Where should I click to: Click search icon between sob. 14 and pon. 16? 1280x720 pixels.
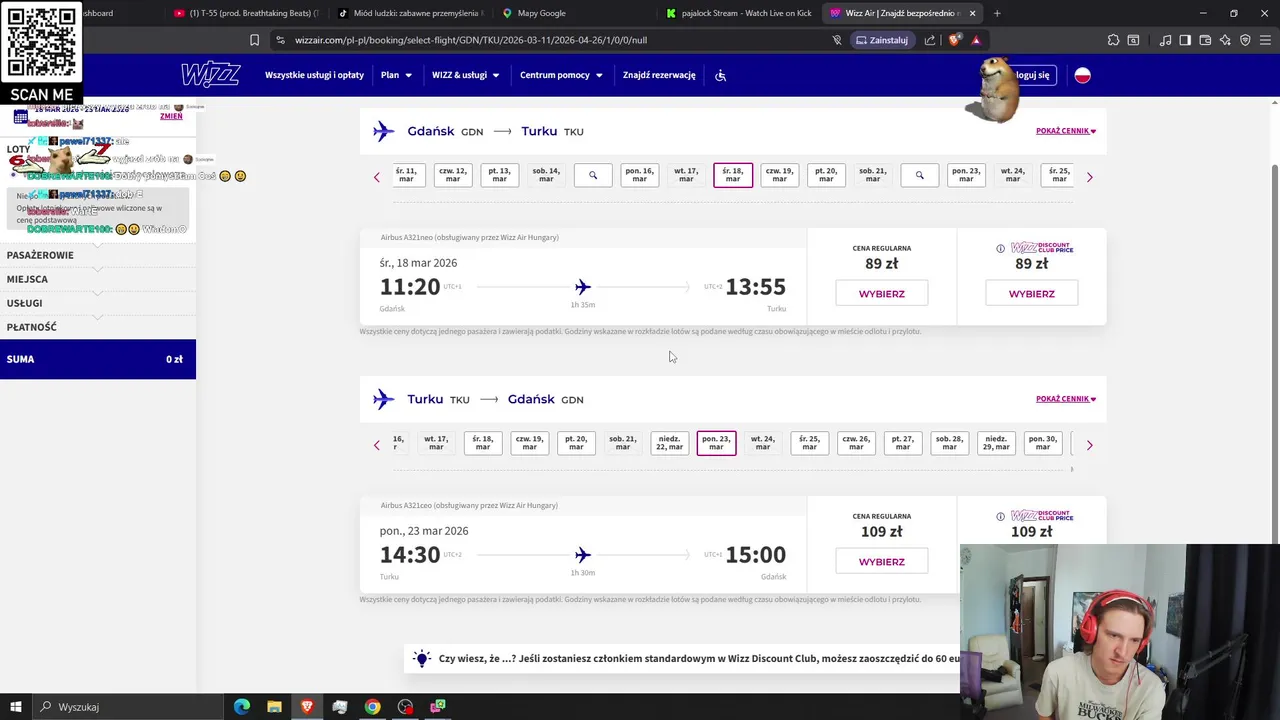pyautogui.click(x=593, y=175)
